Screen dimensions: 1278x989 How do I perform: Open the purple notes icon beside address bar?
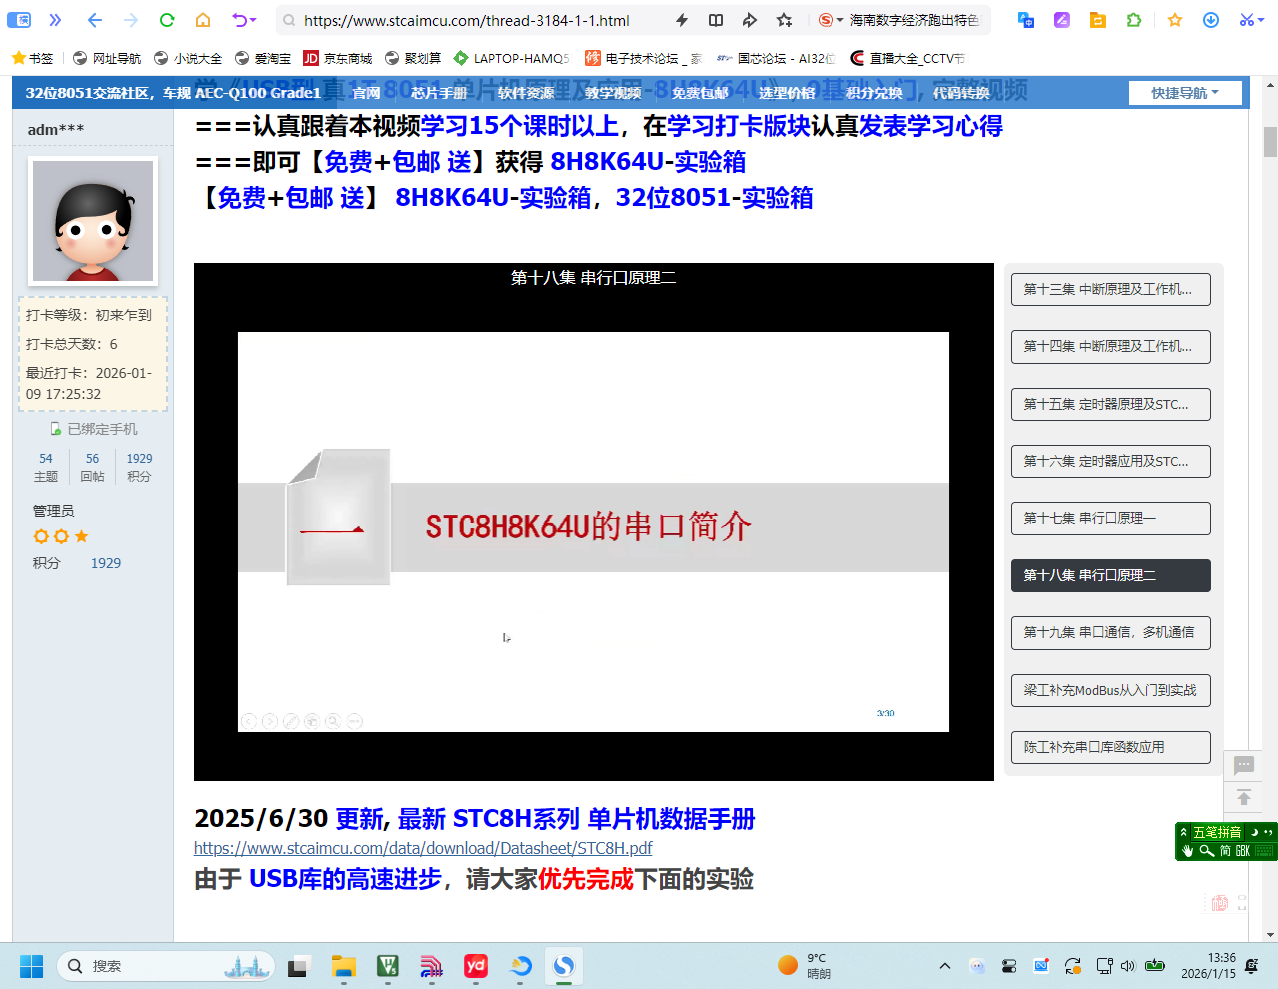coord(1061,20)
